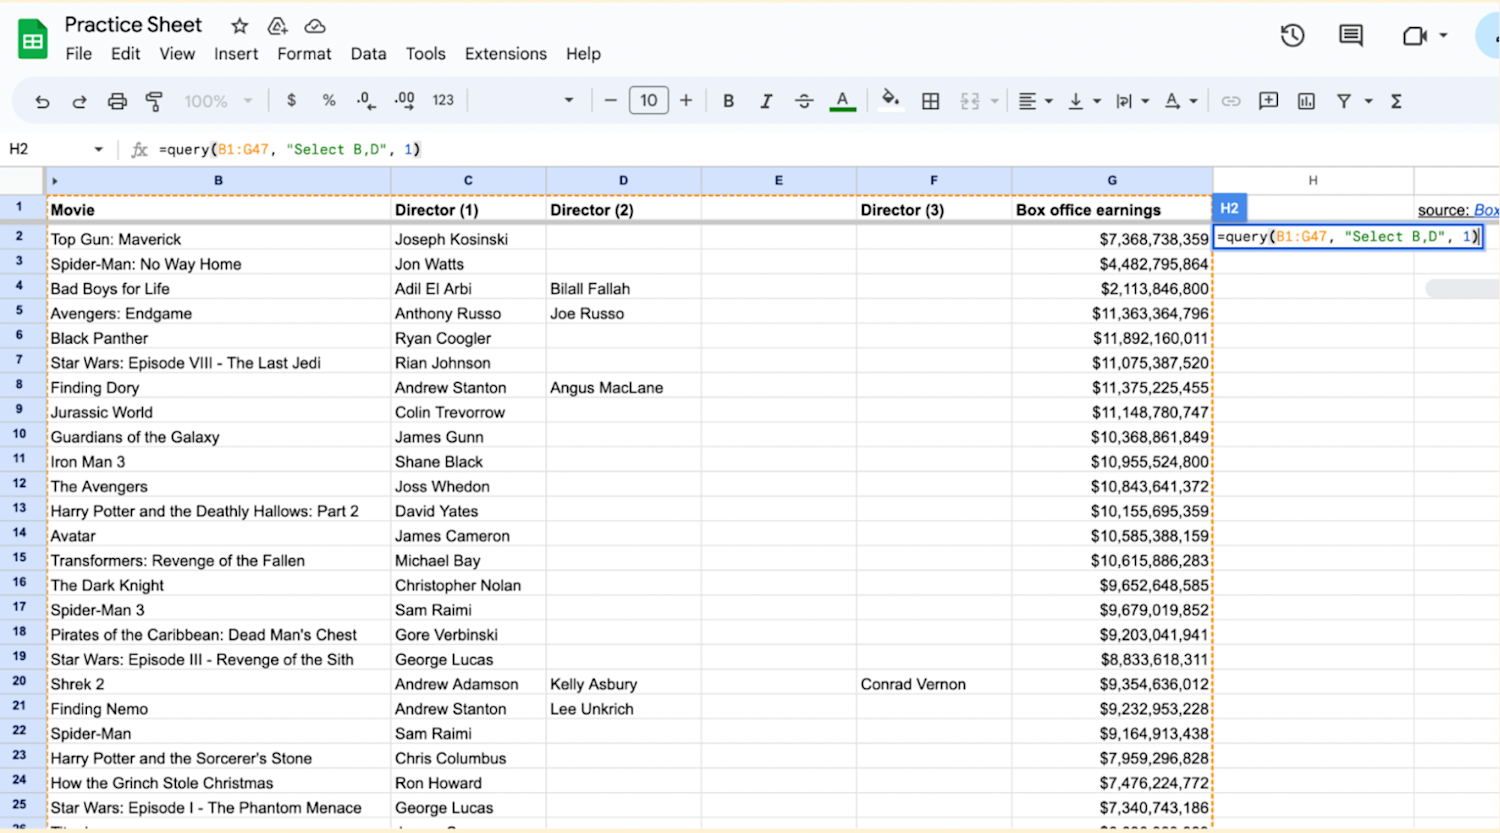Viewport: 1500px width, 833px height.
Task: Format as currency with dollar icon
Action: point(291,100)
